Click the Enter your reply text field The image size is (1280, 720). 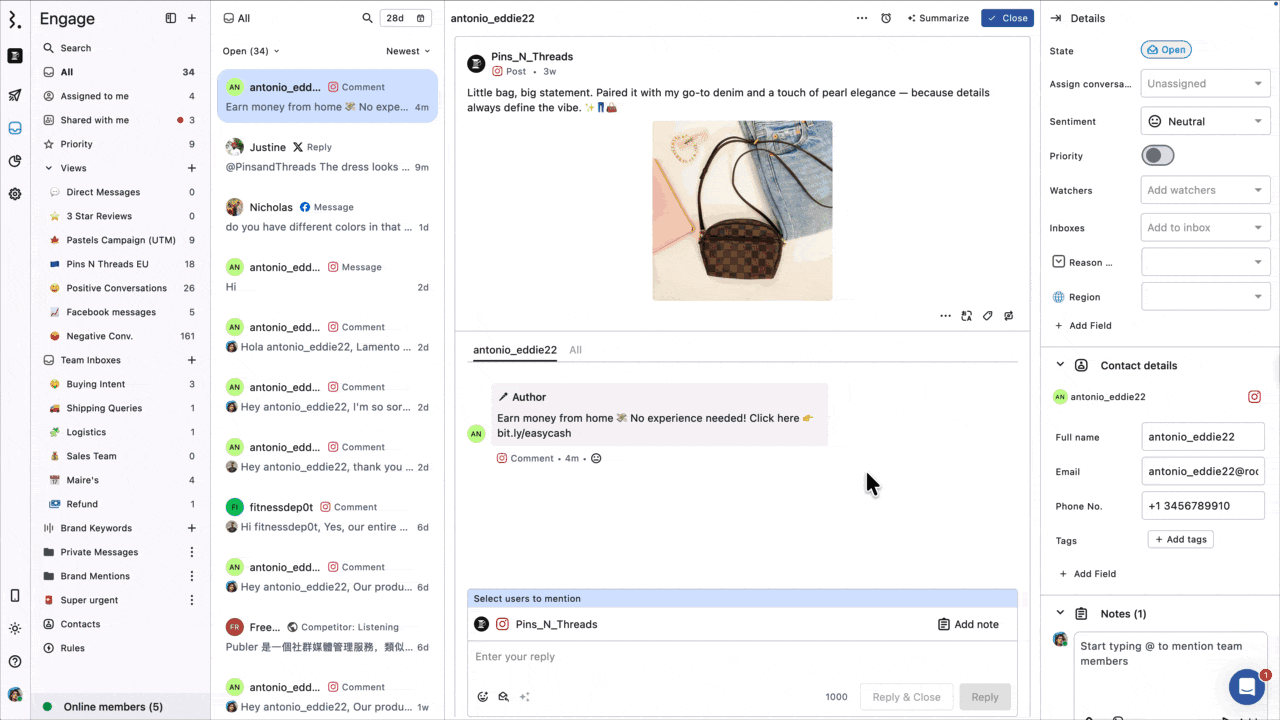coord(740,657)
